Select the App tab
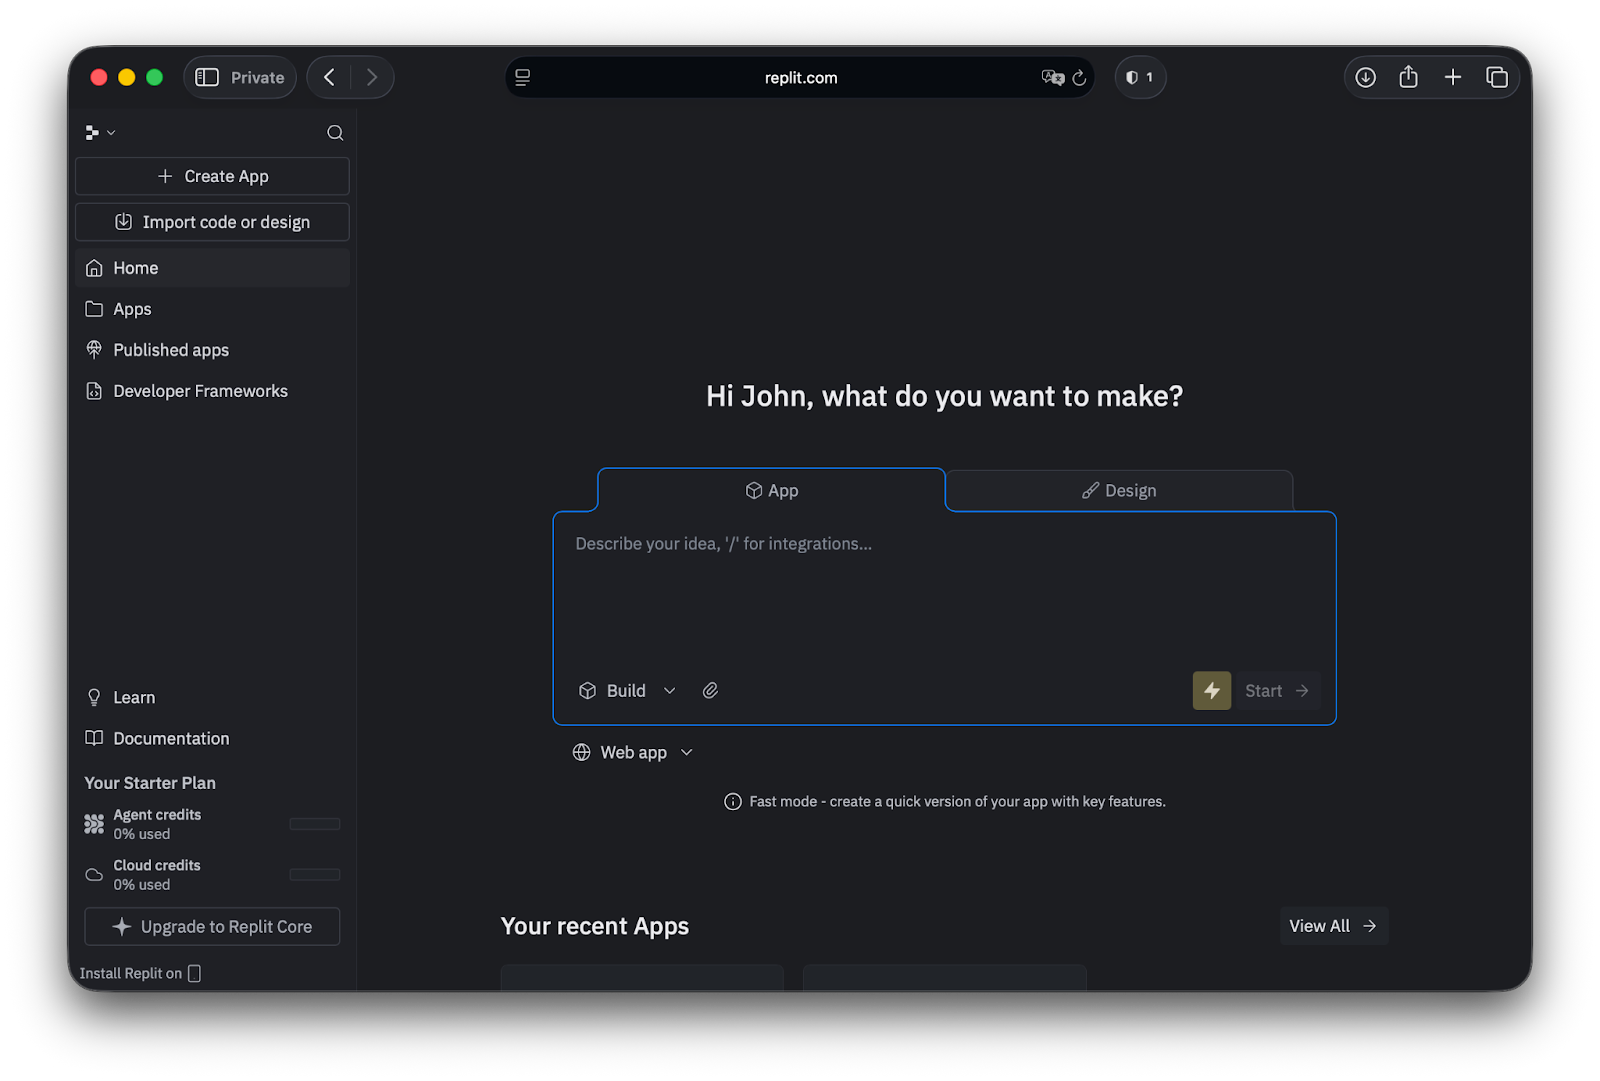This screenshot has height=1081, width=1600. [x=771, y=491]
